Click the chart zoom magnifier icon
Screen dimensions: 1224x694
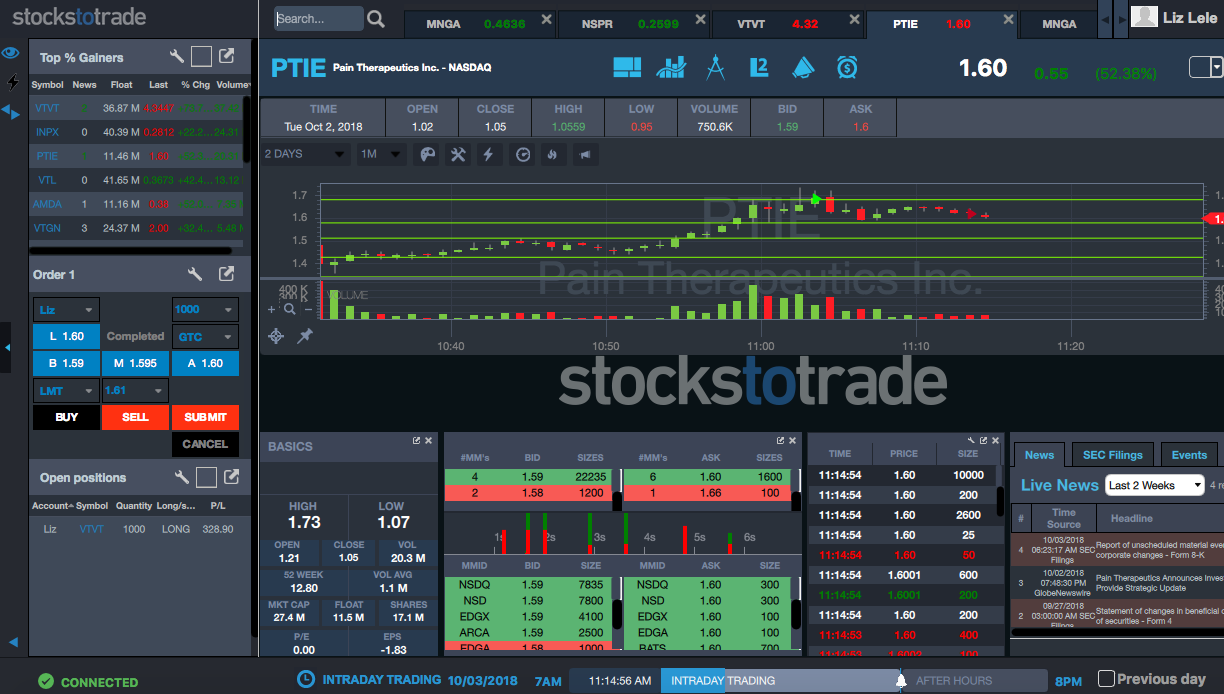click(290, 309)
